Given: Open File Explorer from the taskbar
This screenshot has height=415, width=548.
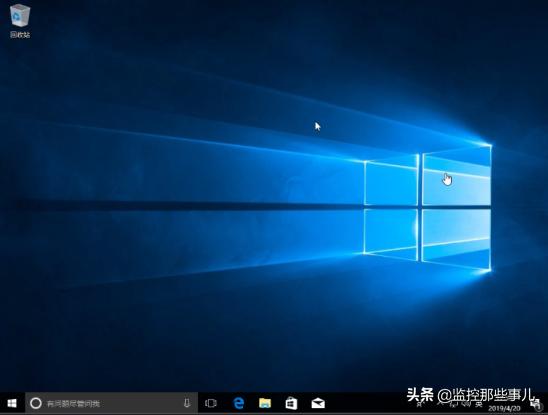Looking at the screenshot, I should pos(265,403).
